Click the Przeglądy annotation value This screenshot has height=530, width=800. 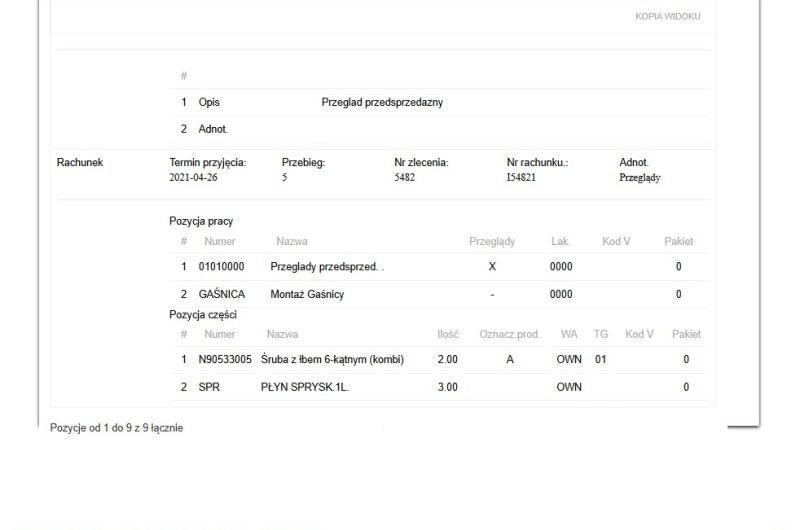pyautogui.click(x=640, y=178)
